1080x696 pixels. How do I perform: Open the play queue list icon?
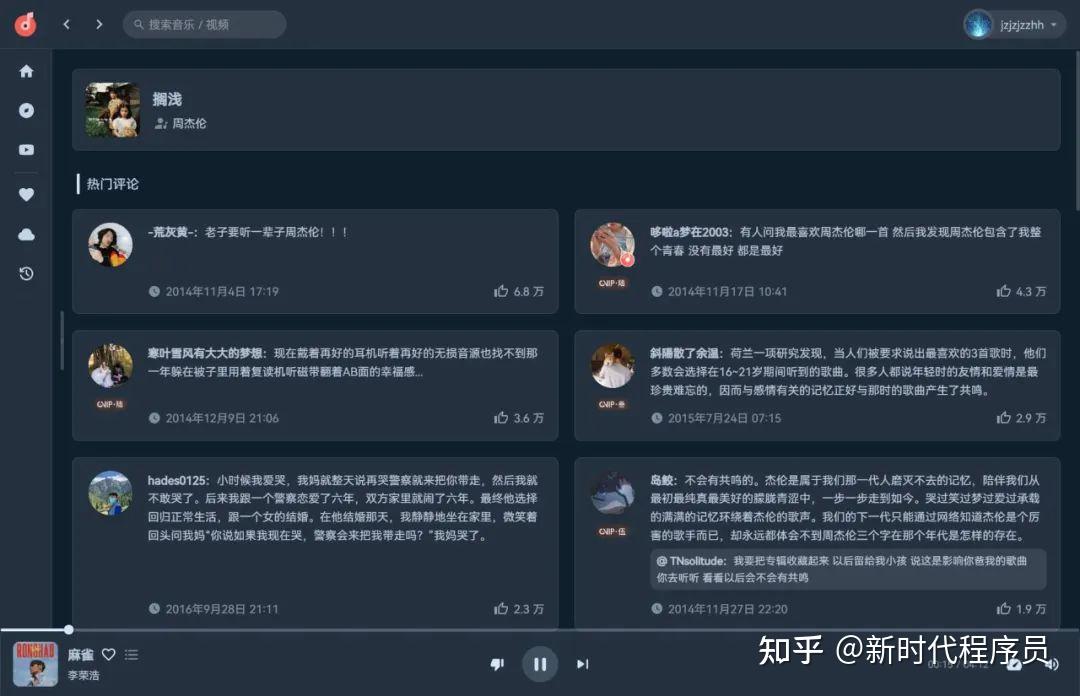tap(132, 655)
